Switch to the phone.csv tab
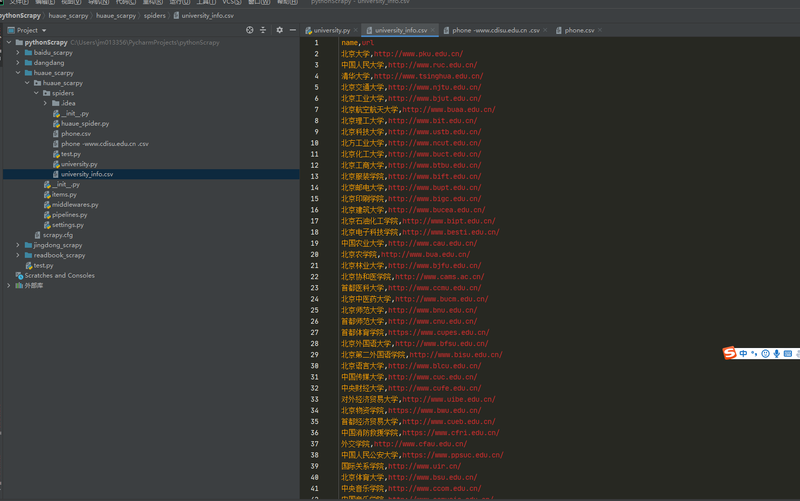The image size is (800, 501). point(579,30)
